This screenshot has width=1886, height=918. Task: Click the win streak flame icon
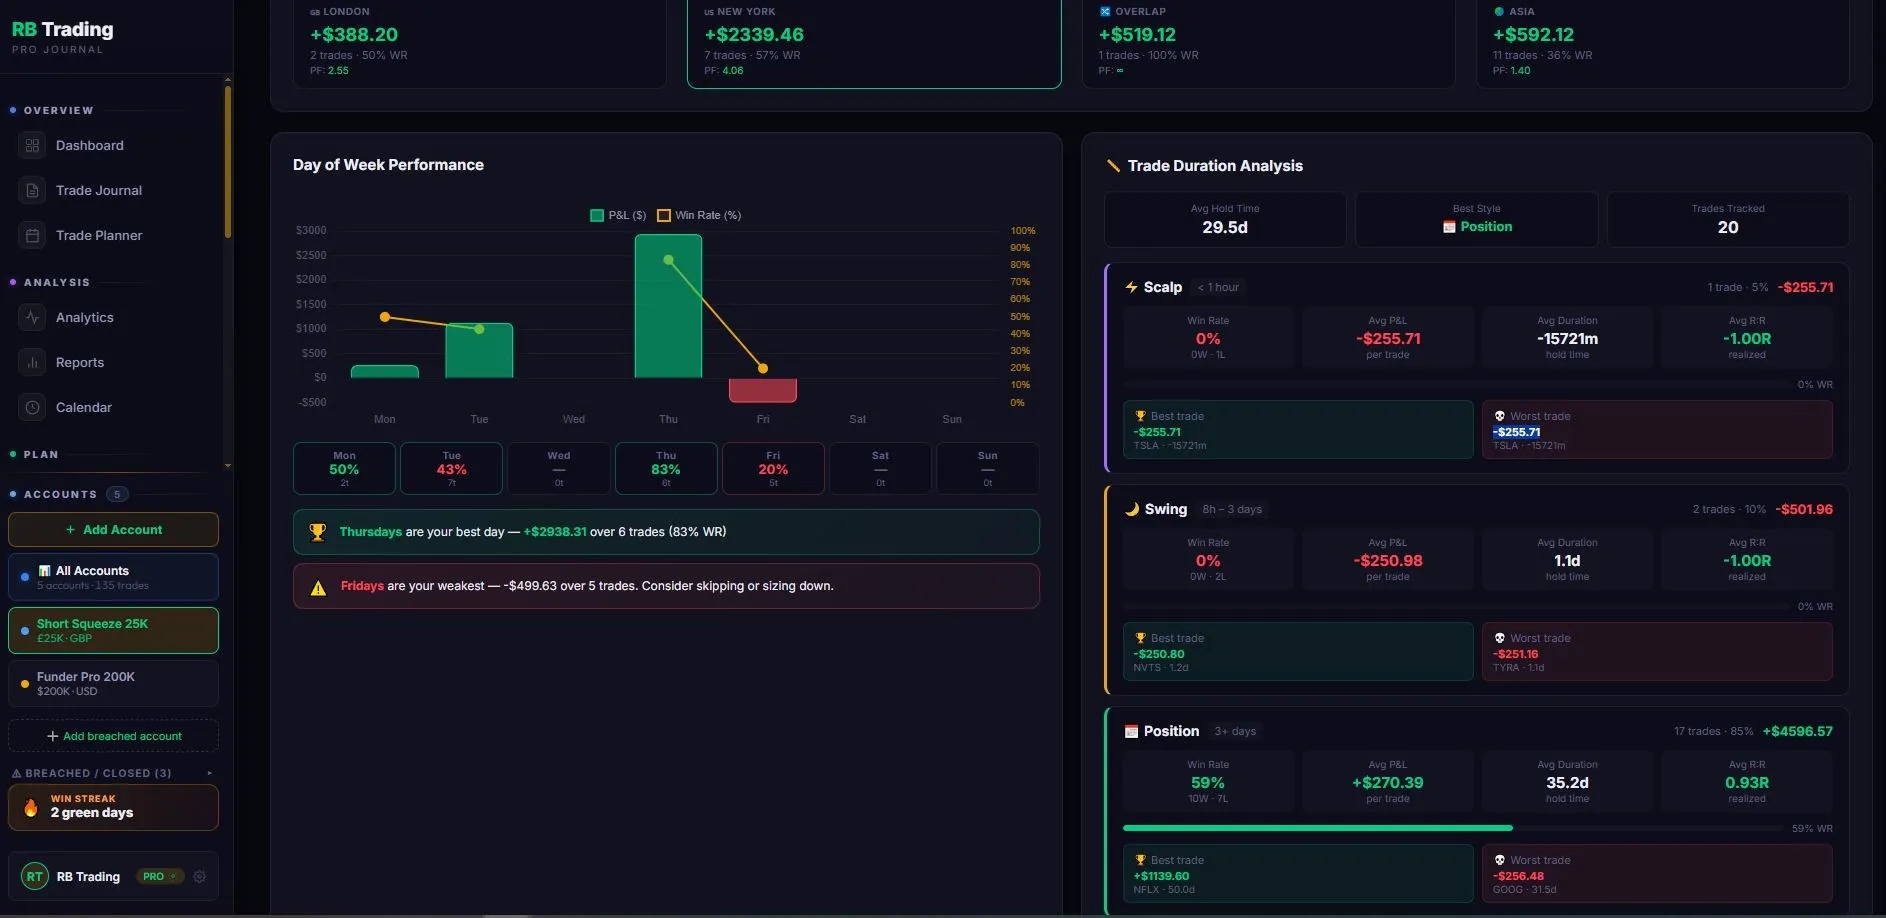click(31, 807)
